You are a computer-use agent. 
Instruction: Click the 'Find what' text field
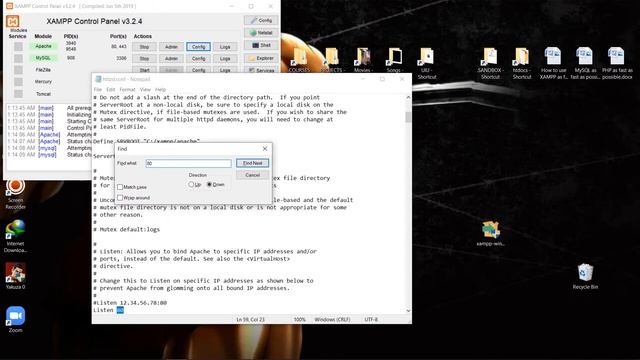pos(189,163)
